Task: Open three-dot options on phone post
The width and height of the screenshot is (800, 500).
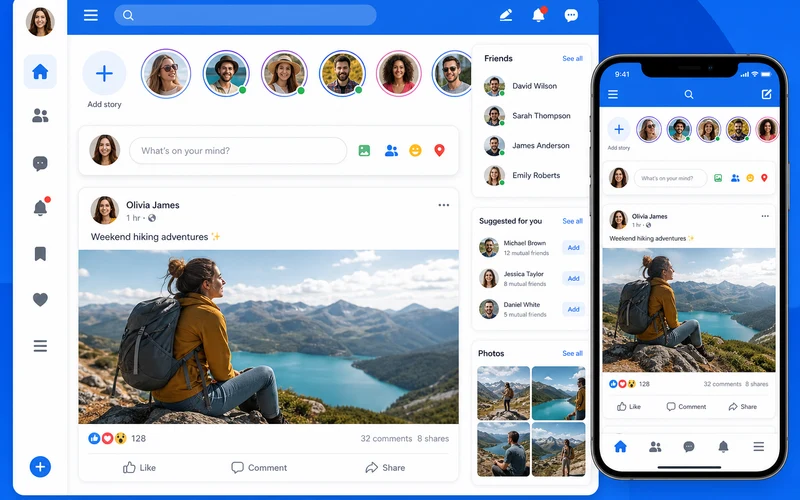Action: pyautogui.click(x=765, y=216)
